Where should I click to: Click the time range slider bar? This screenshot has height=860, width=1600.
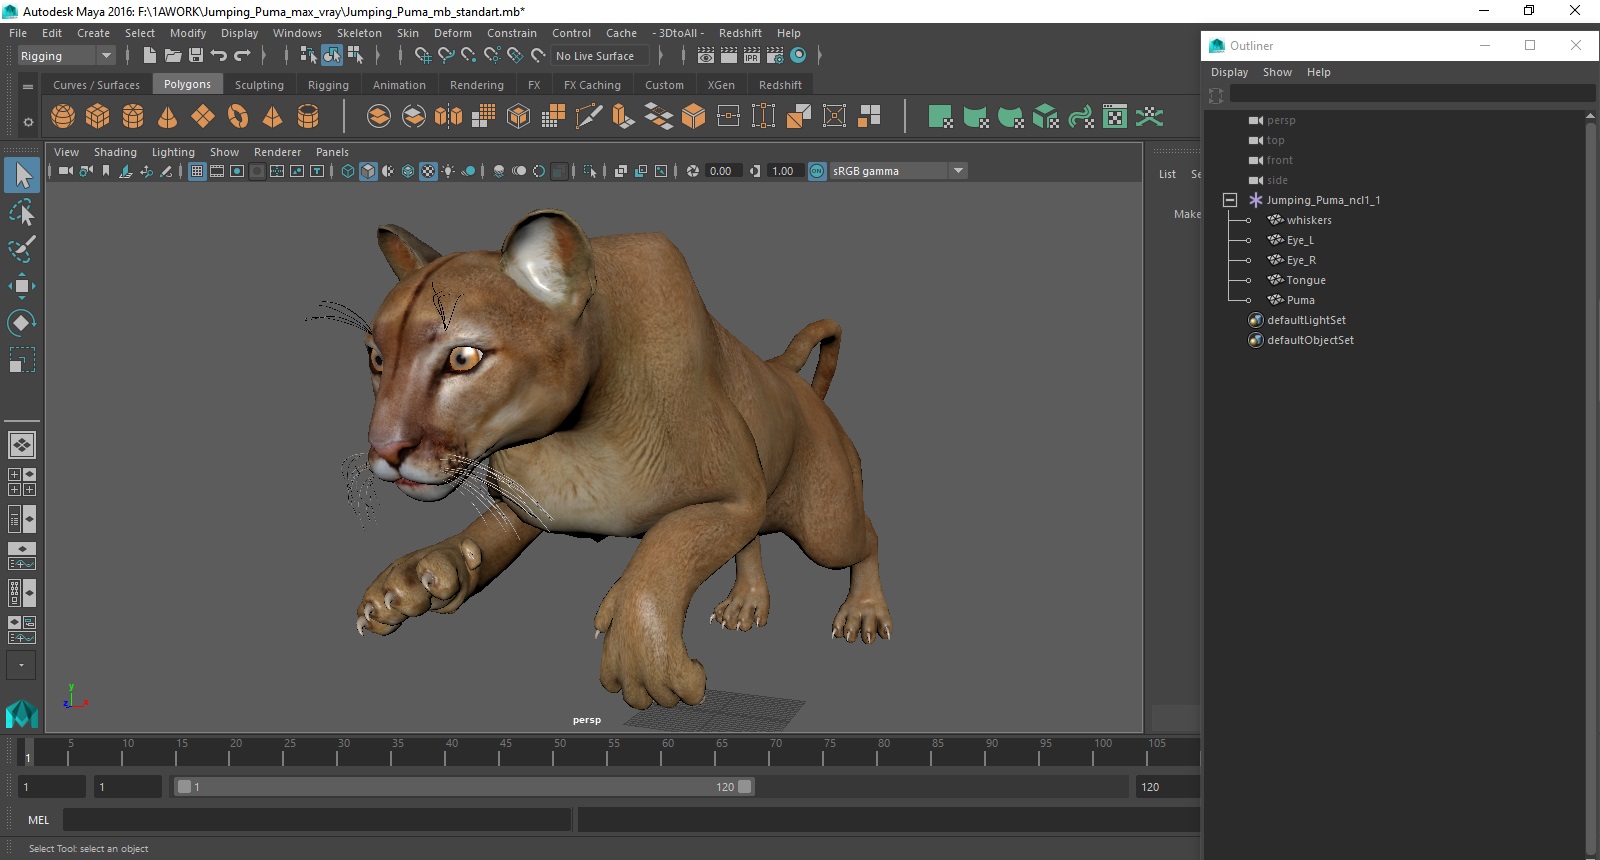click(x=465, y=787)
